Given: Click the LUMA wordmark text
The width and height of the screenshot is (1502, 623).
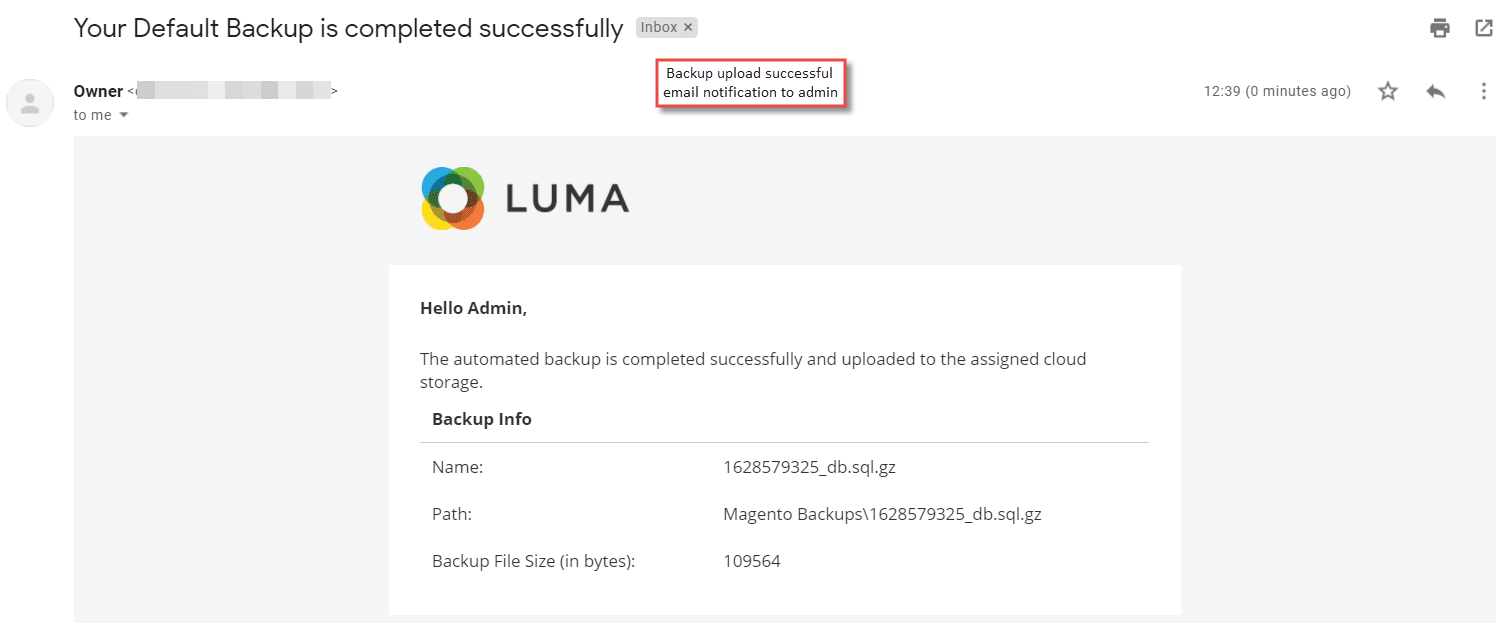Looking at the screenshot, I should point(567,198).
